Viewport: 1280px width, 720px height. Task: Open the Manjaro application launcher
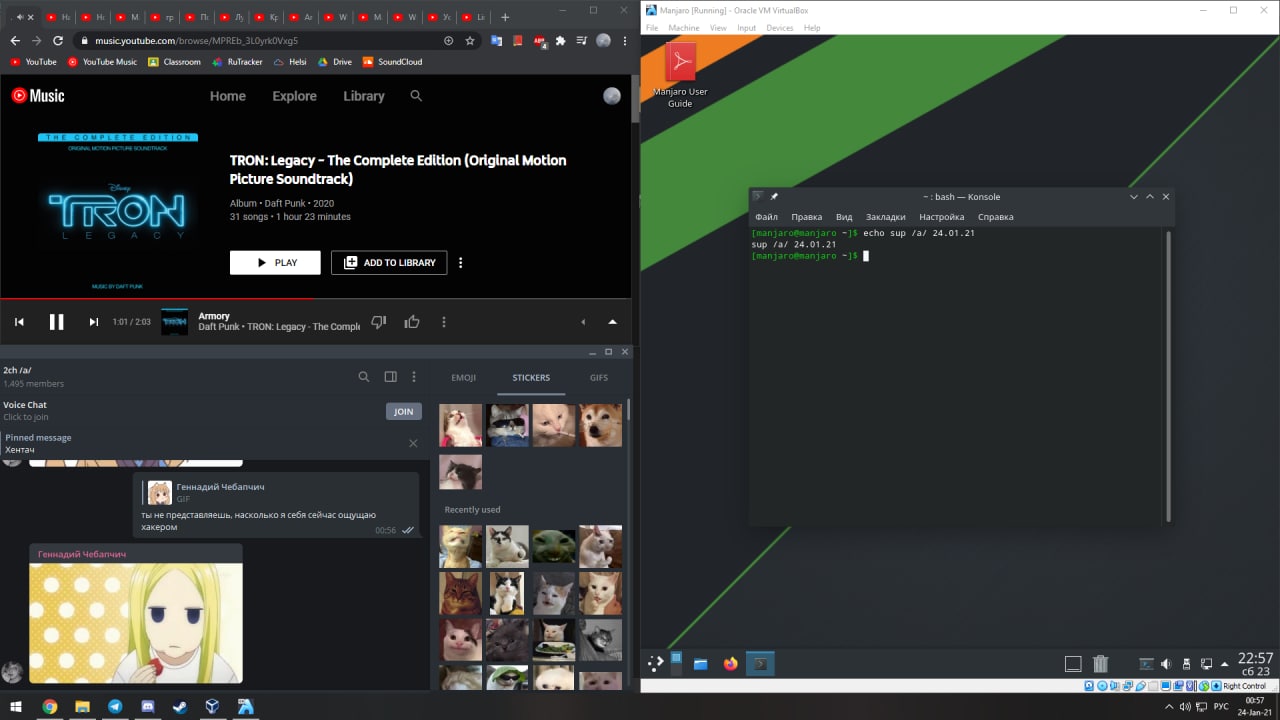[655, 663]
